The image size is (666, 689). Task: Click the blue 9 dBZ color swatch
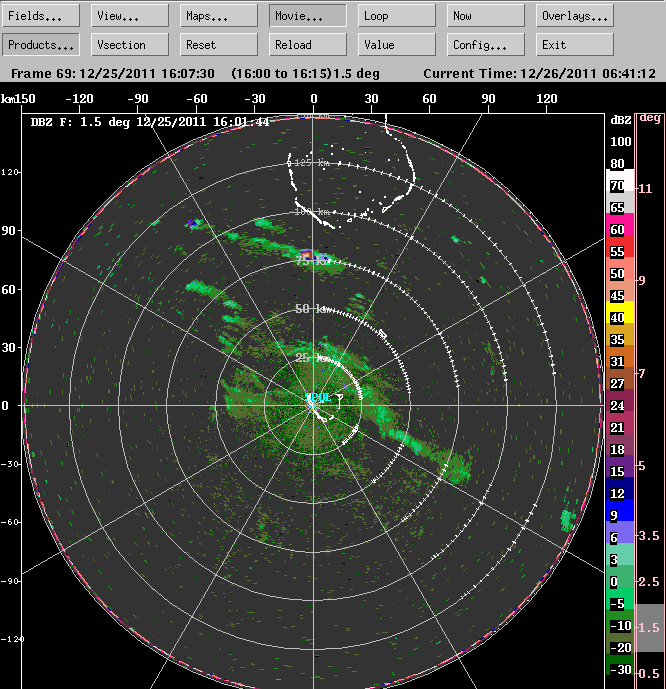(x=620, y=510)
